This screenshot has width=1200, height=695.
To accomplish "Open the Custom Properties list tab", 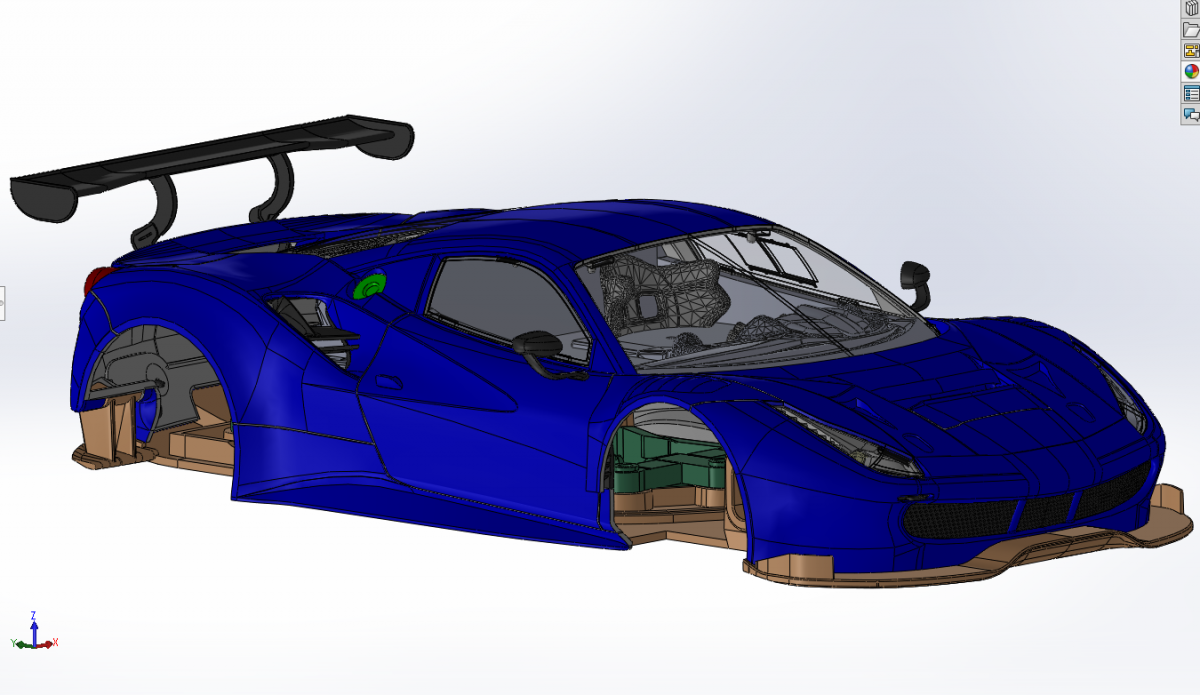I will pyautogui.click(x=1191, y=93).
